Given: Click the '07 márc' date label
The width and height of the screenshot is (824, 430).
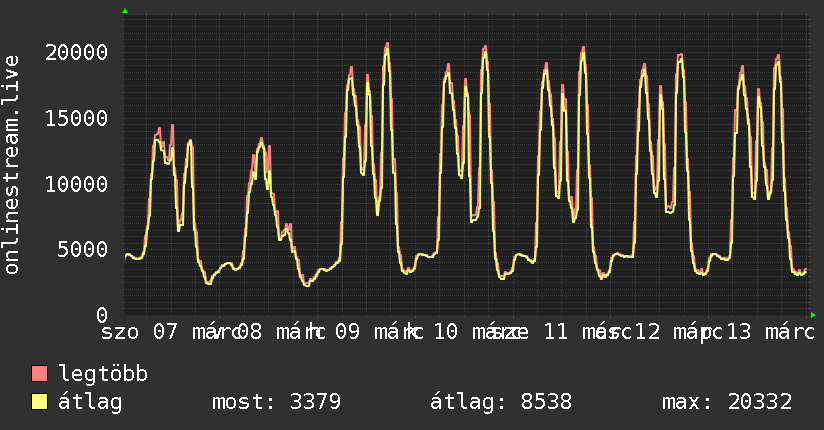Looking at the screenshot, I should (197, 332).
